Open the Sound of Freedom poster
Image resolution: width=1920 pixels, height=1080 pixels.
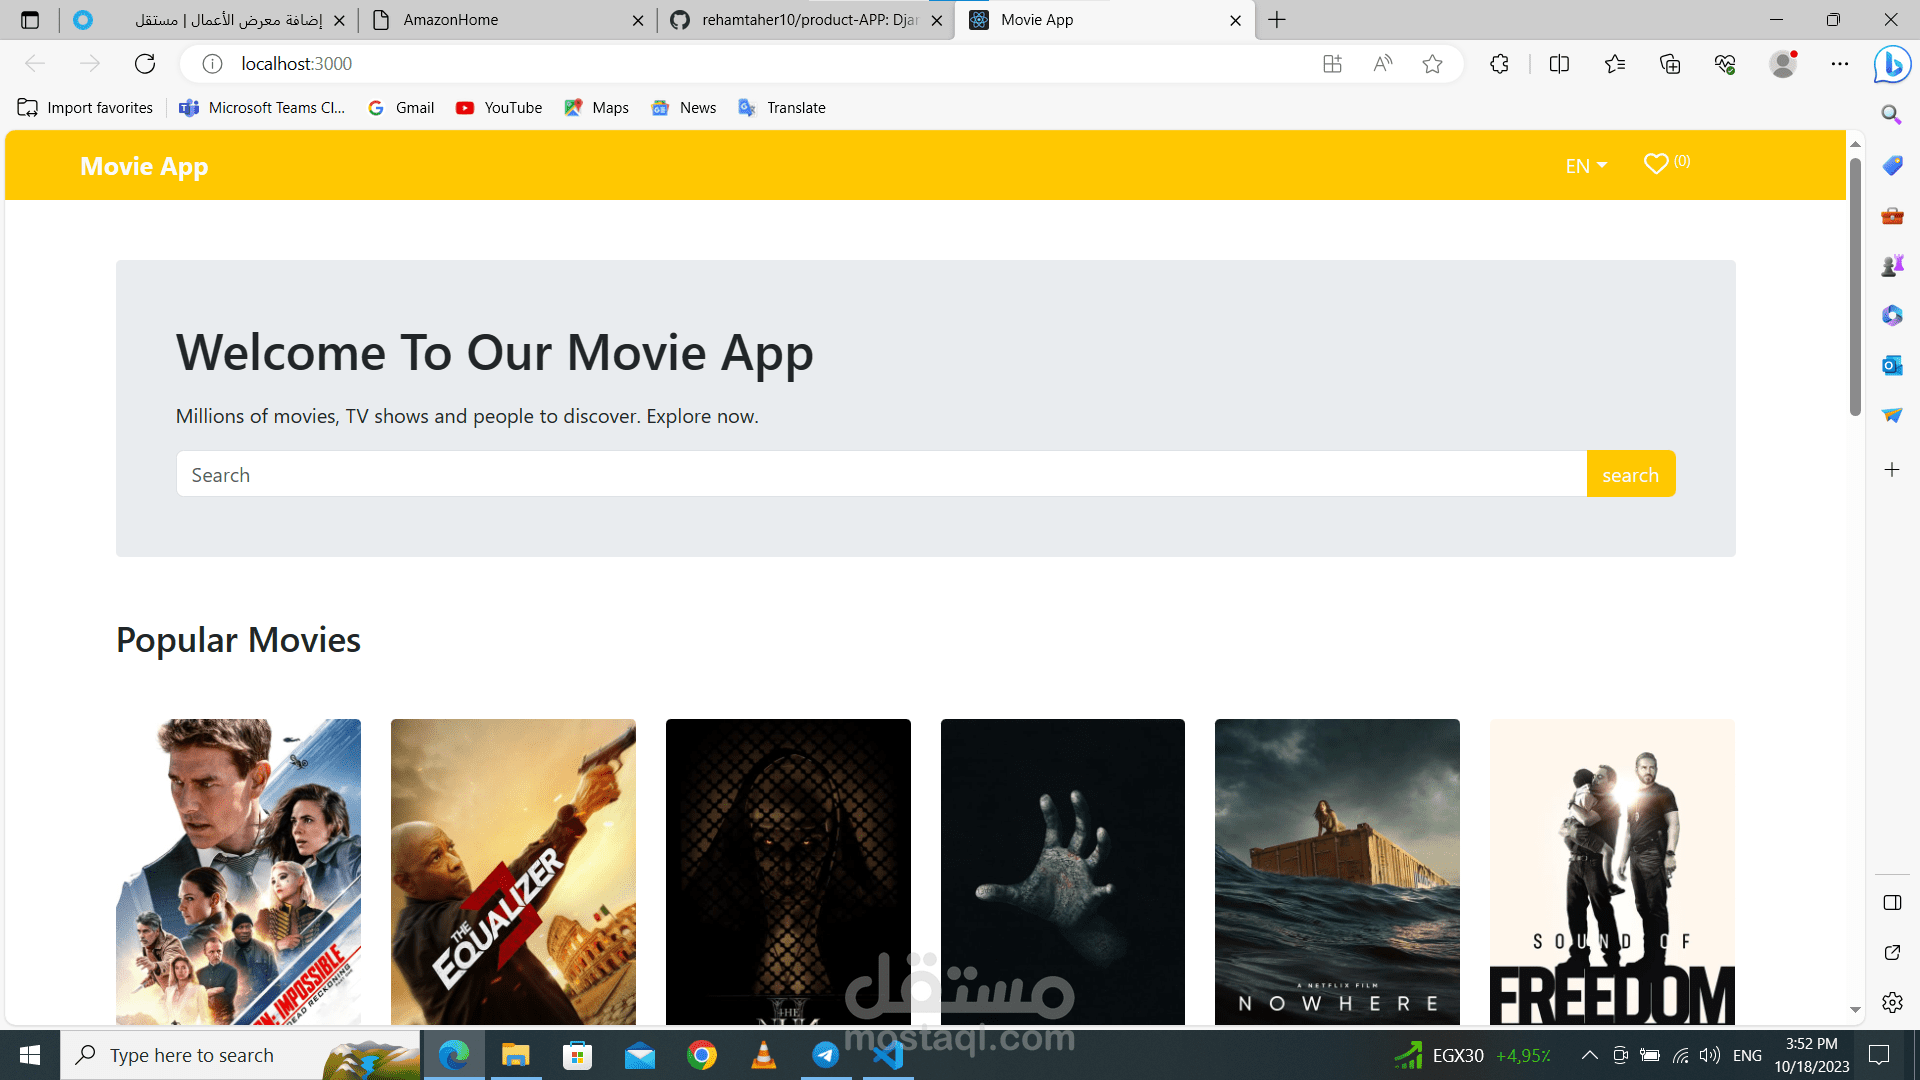tap(1612, 872)
